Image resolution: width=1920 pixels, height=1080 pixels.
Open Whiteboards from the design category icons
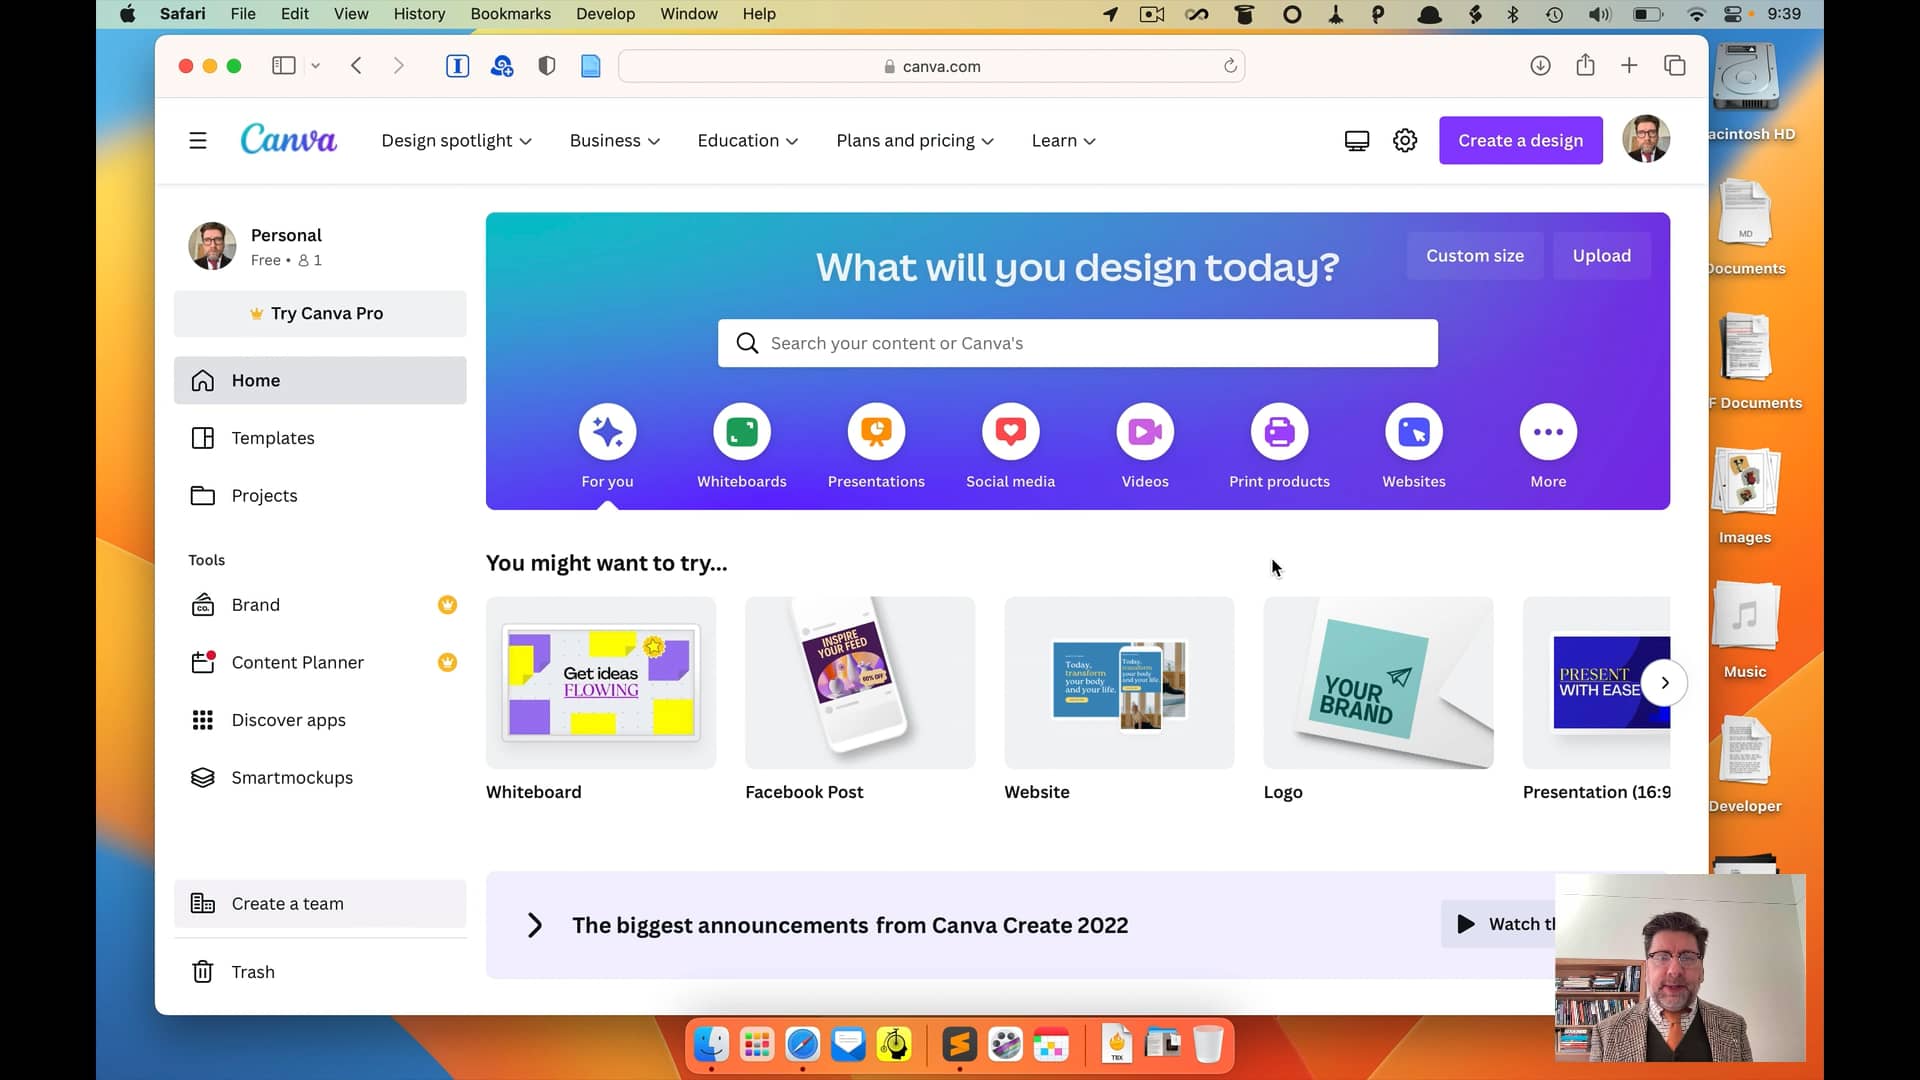click(x=741, y=431)
